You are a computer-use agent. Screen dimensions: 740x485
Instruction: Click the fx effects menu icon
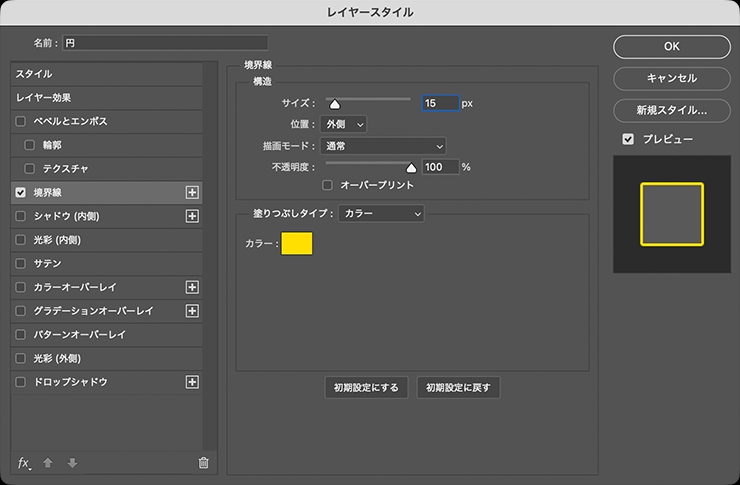tap(25, 462)
